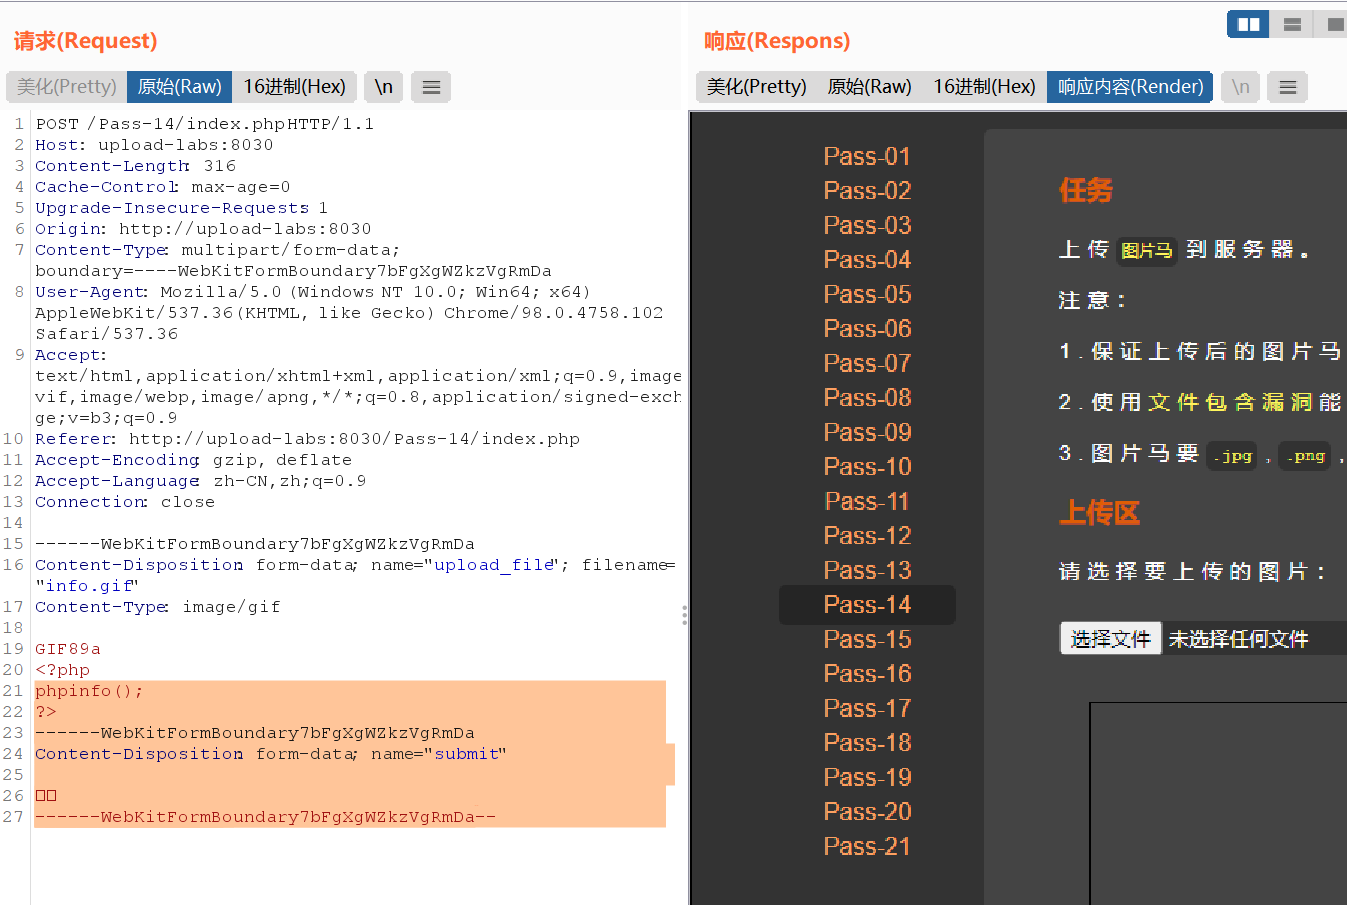This screenshot has width=1347, height=905.
Task: Click the 上传区 heading
Action: [x=1099, y=513]
